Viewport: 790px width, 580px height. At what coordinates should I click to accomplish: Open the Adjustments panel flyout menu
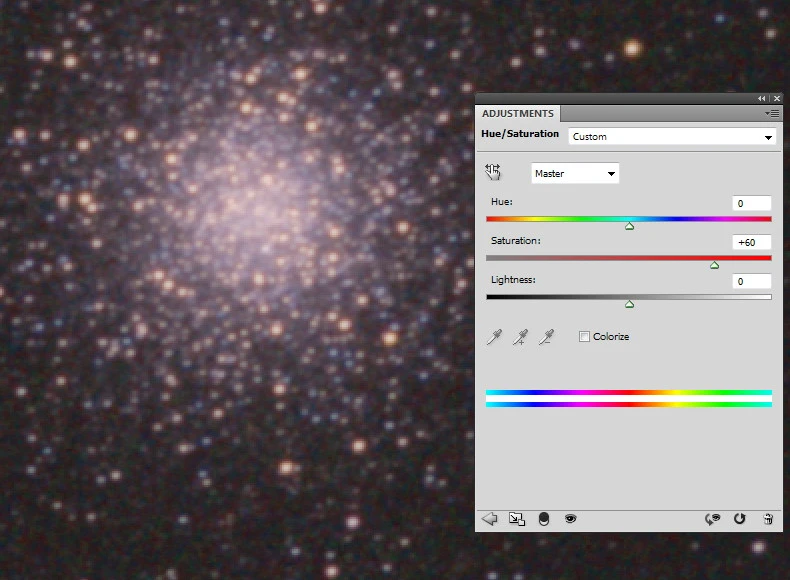(773, 114)
